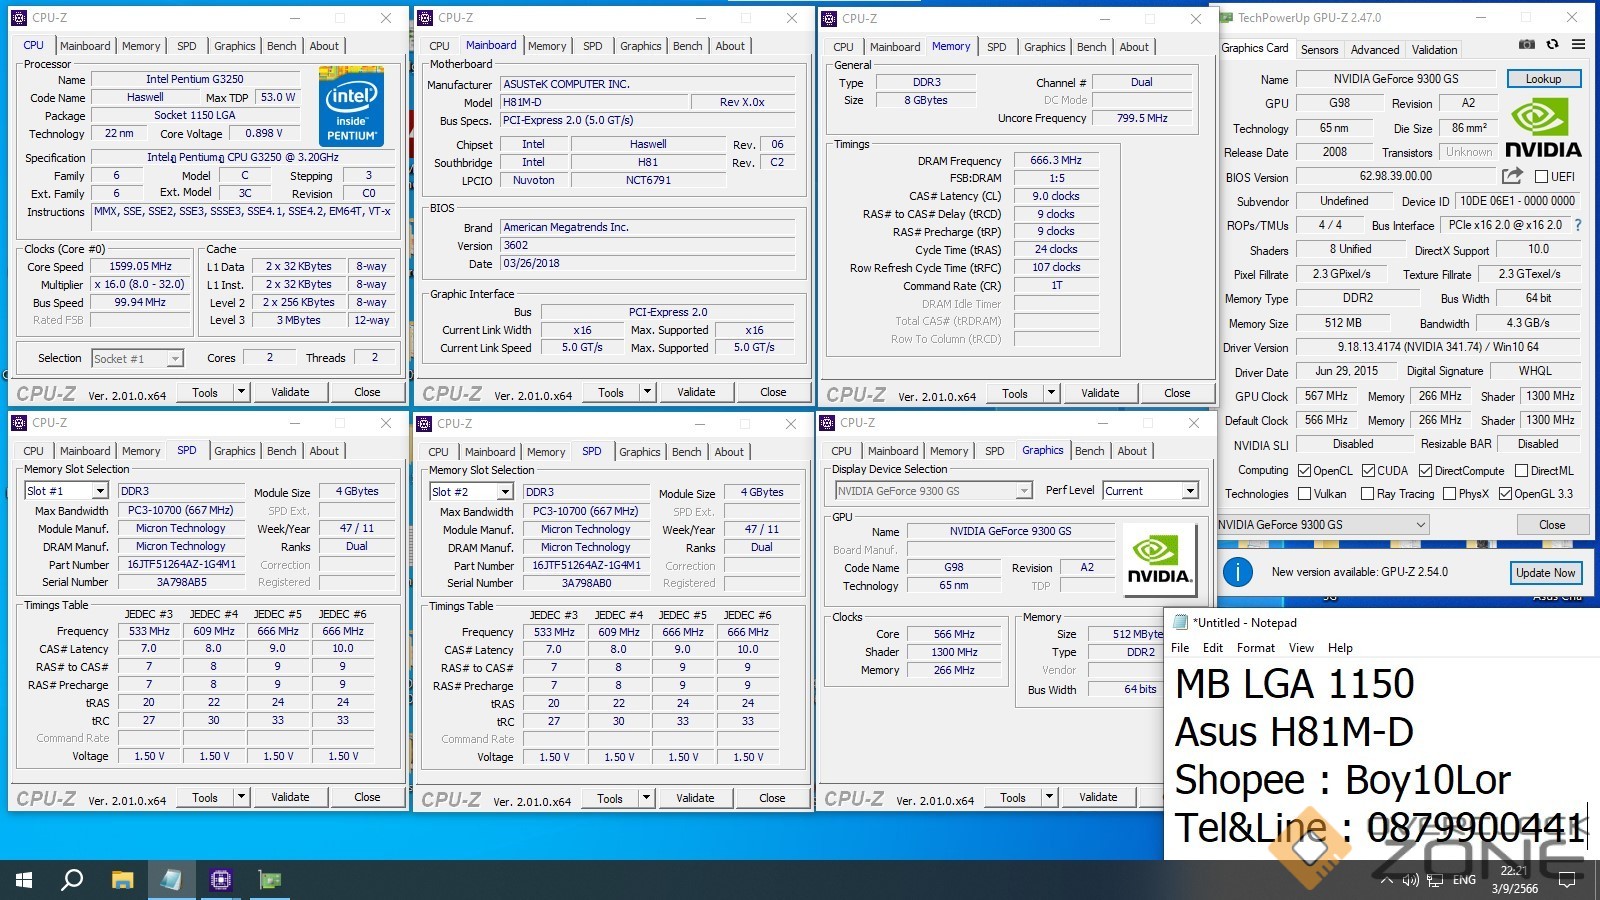1600x900 pixels.
Task: Click the GPU-Z refresh icon
Action: 1552,45
